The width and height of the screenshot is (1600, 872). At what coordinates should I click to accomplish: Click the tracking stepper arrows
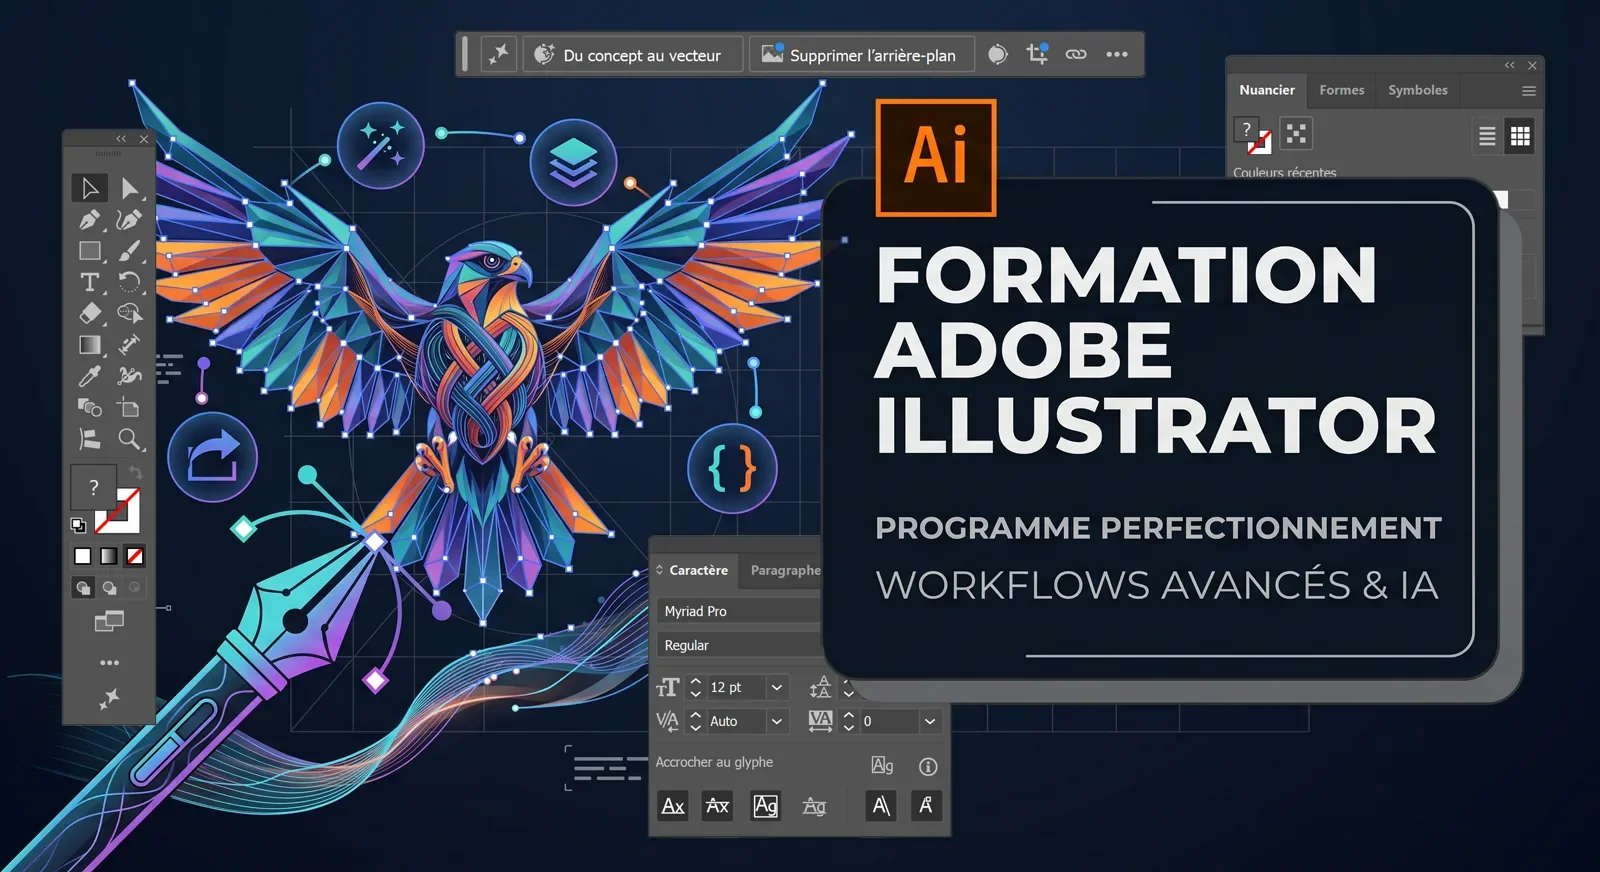(849, 721)
